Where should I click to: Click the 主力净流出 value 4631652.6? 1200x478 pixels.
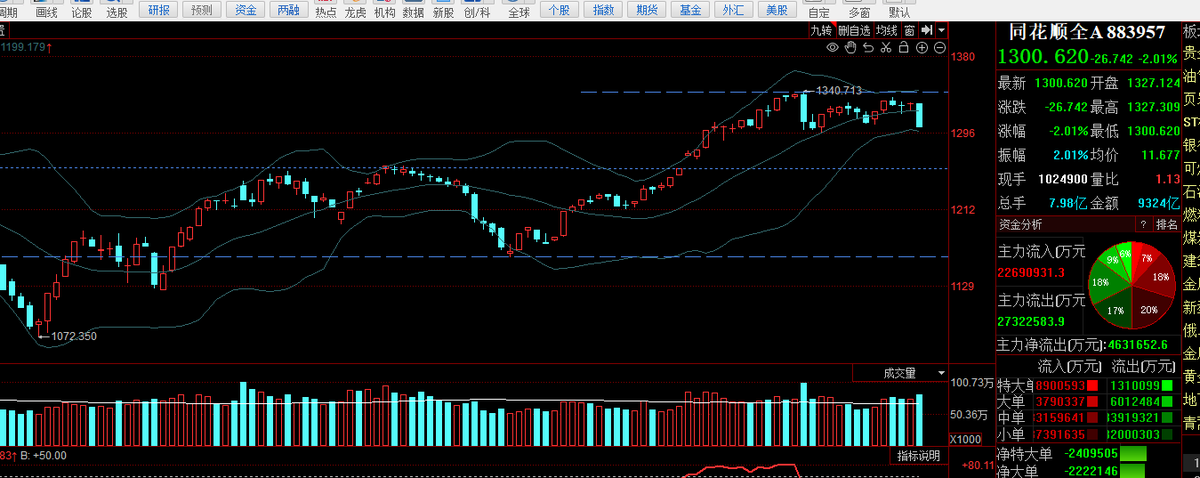pos(1140,345)
